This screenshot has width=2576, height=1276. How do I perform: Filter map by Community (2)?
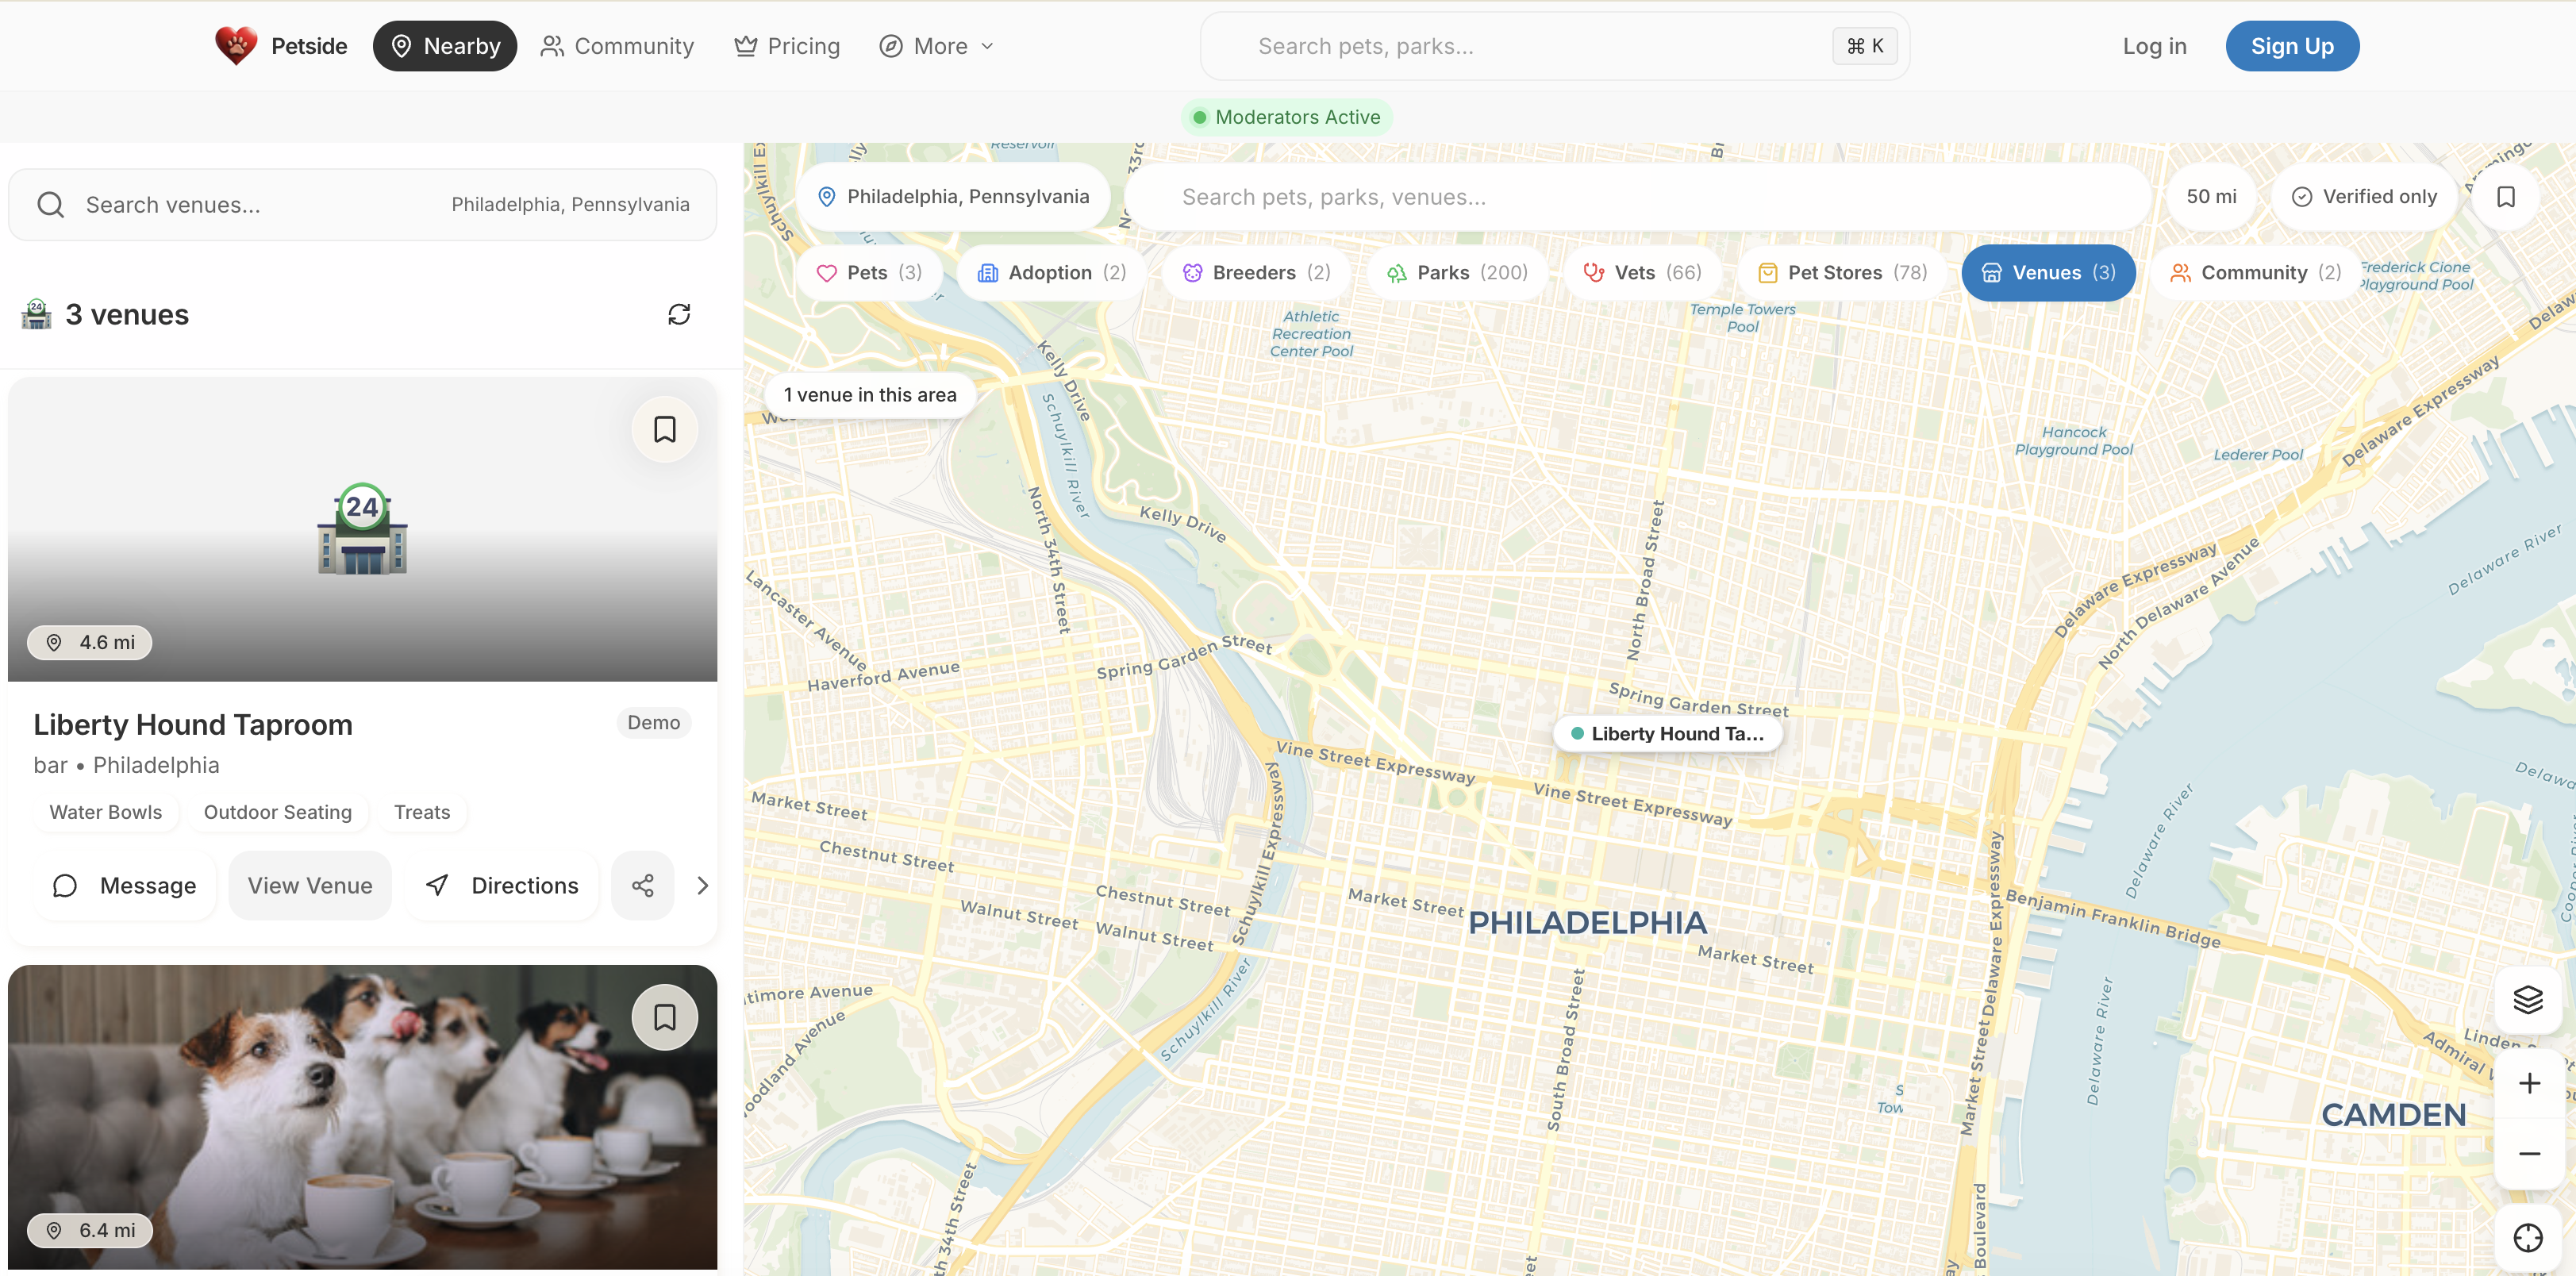(2254, 272)
